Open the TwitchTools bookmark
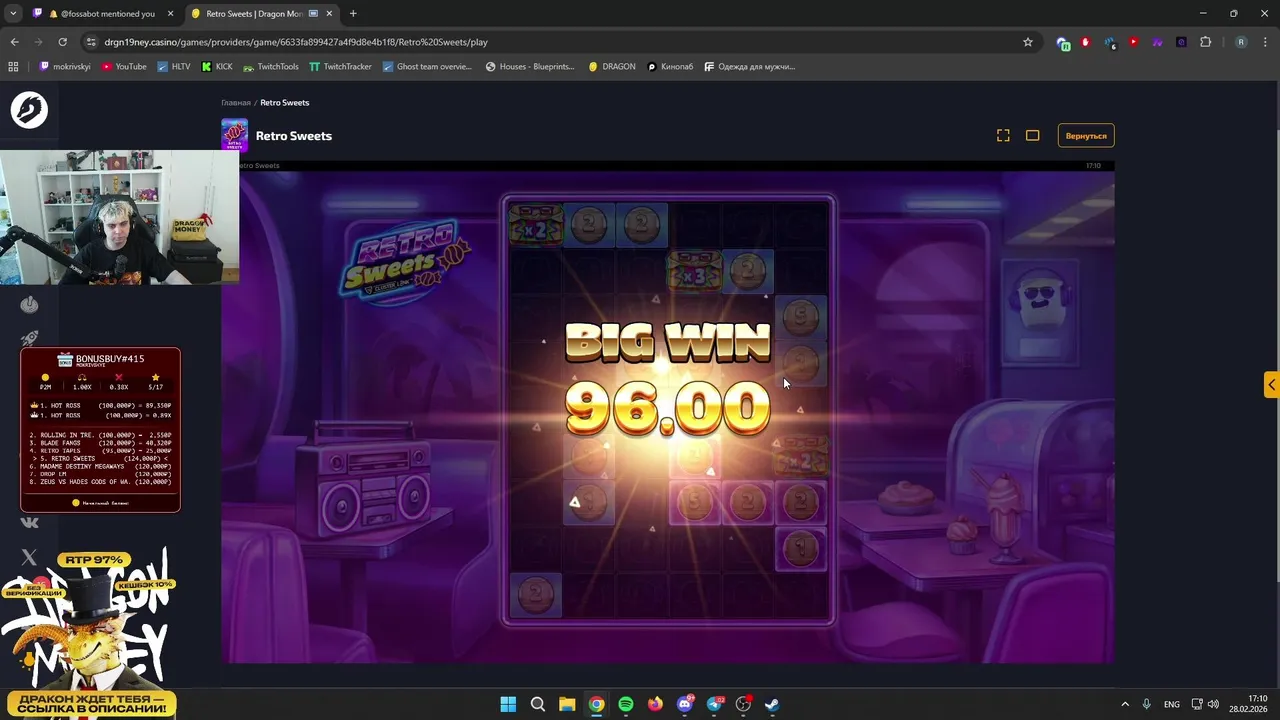The height and width of the screenshot is (720, 1280). 270,67
